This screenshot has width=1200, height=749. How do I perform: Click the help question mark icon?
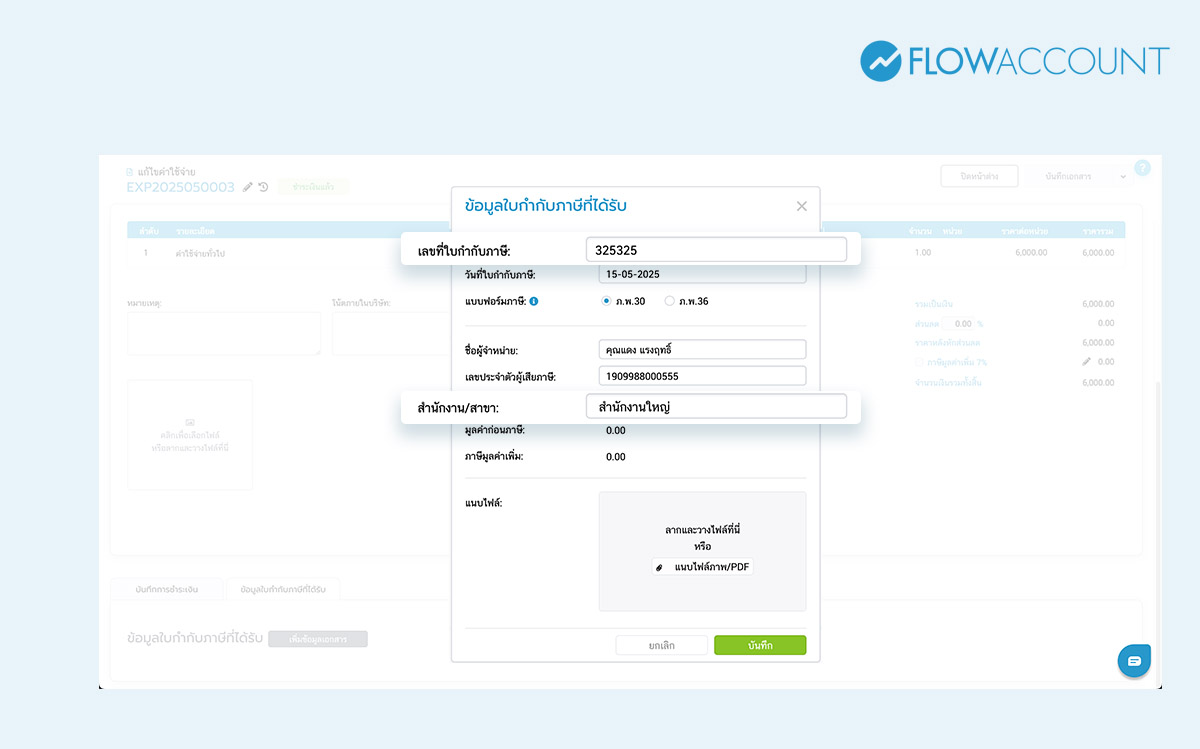click(x=1143, y=168)
